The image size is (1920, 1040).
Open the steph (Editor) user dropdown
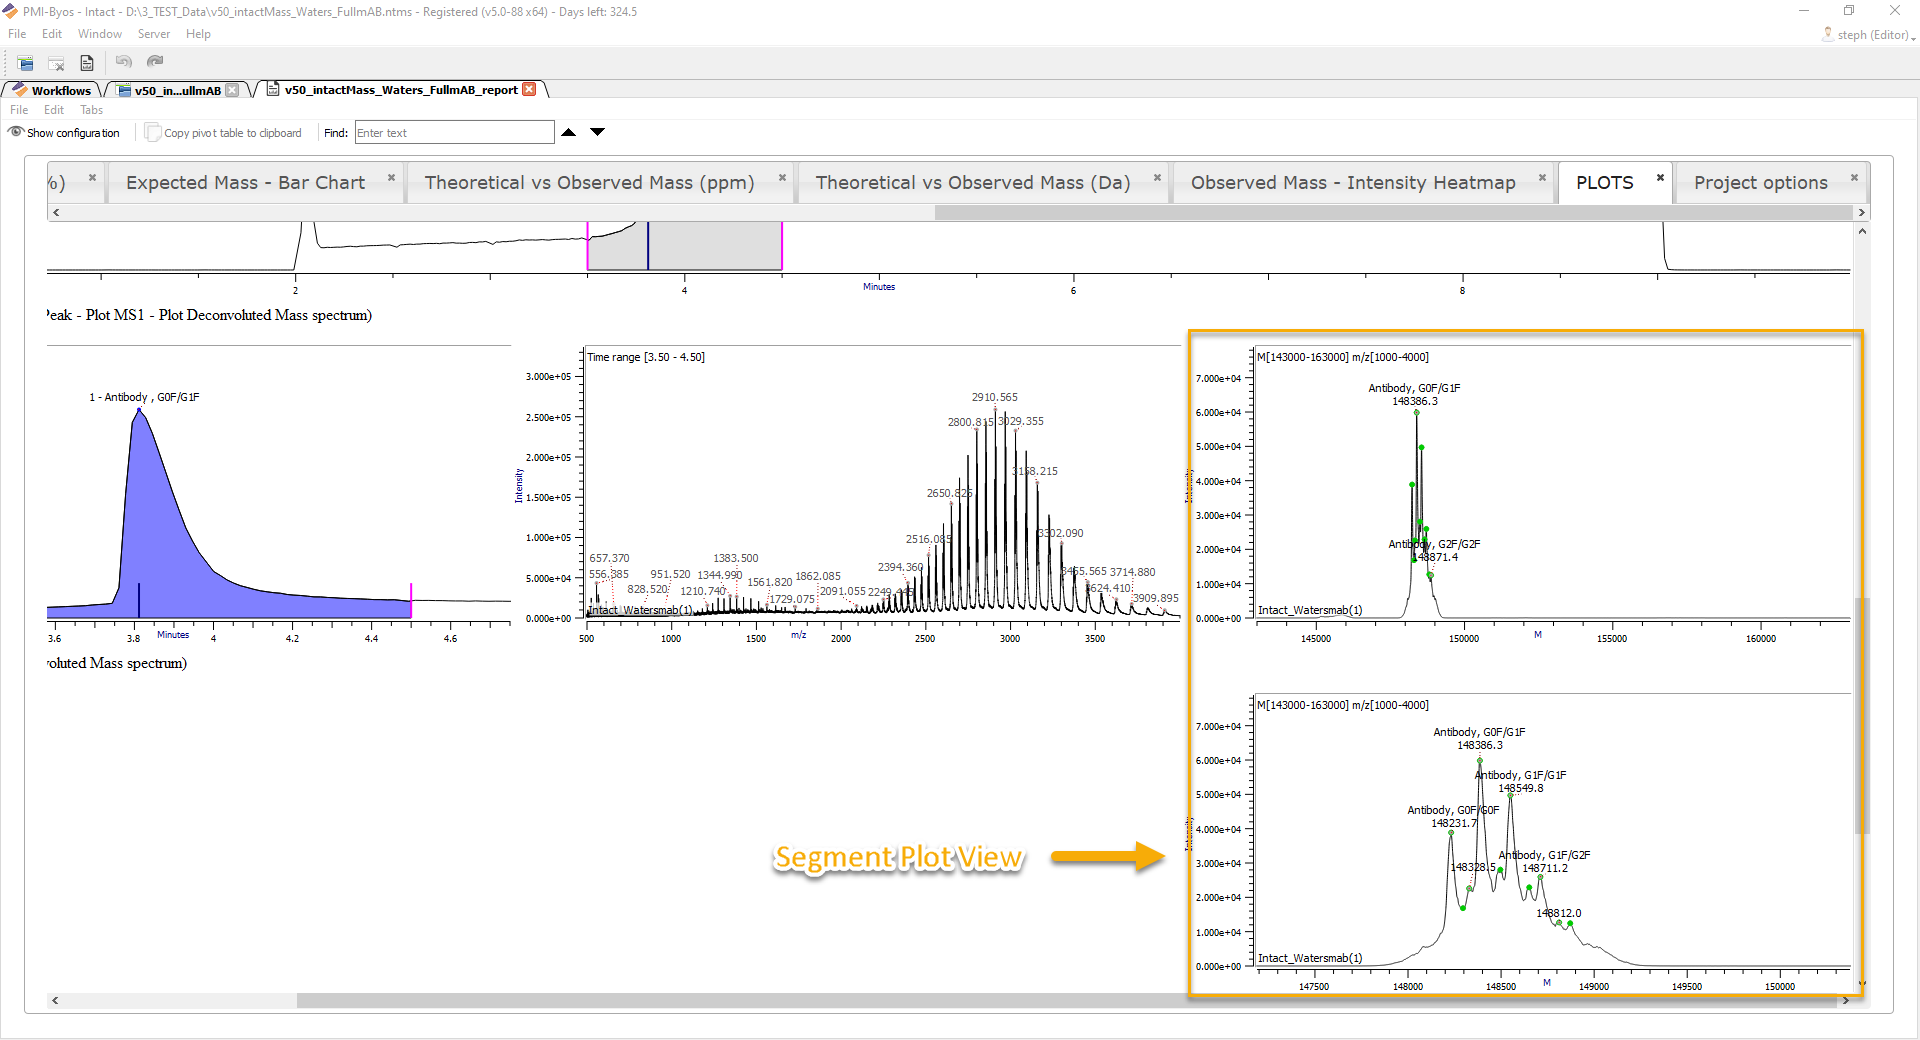(x=1870, y=35)
